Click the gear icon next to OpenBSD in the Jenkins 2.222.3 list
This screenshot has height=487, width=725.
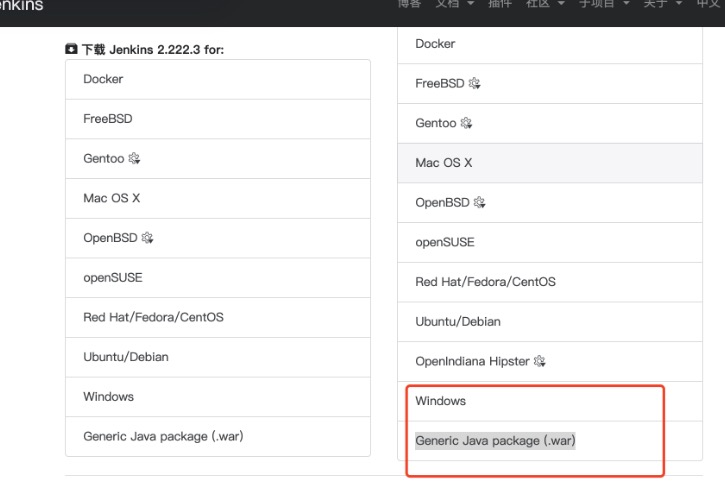tap(147, 238)
